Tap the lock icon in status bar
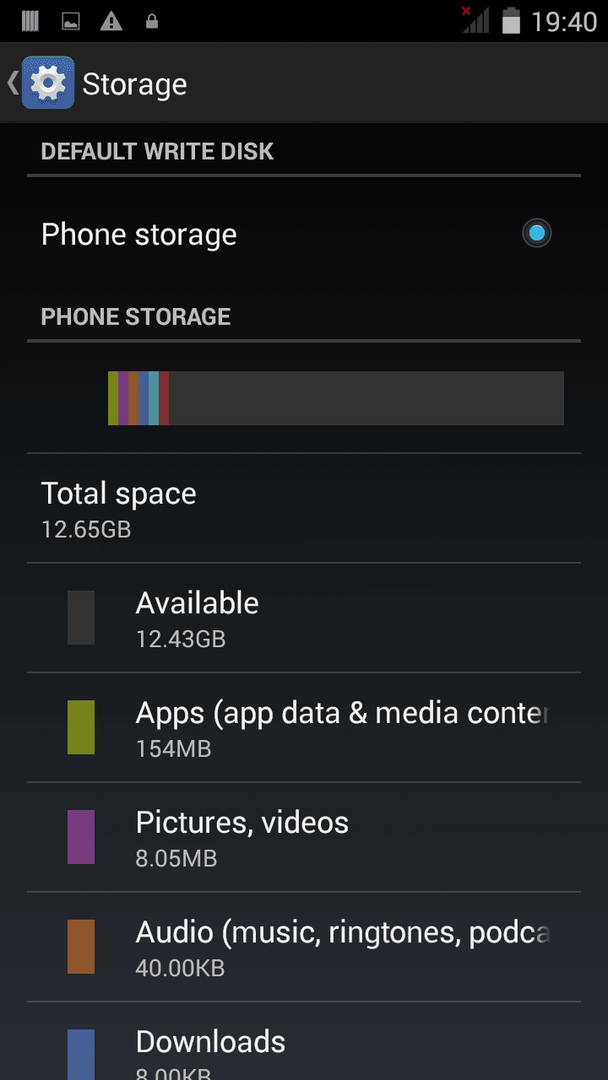The image size is (608, 1080). click(x=152, y=21)
